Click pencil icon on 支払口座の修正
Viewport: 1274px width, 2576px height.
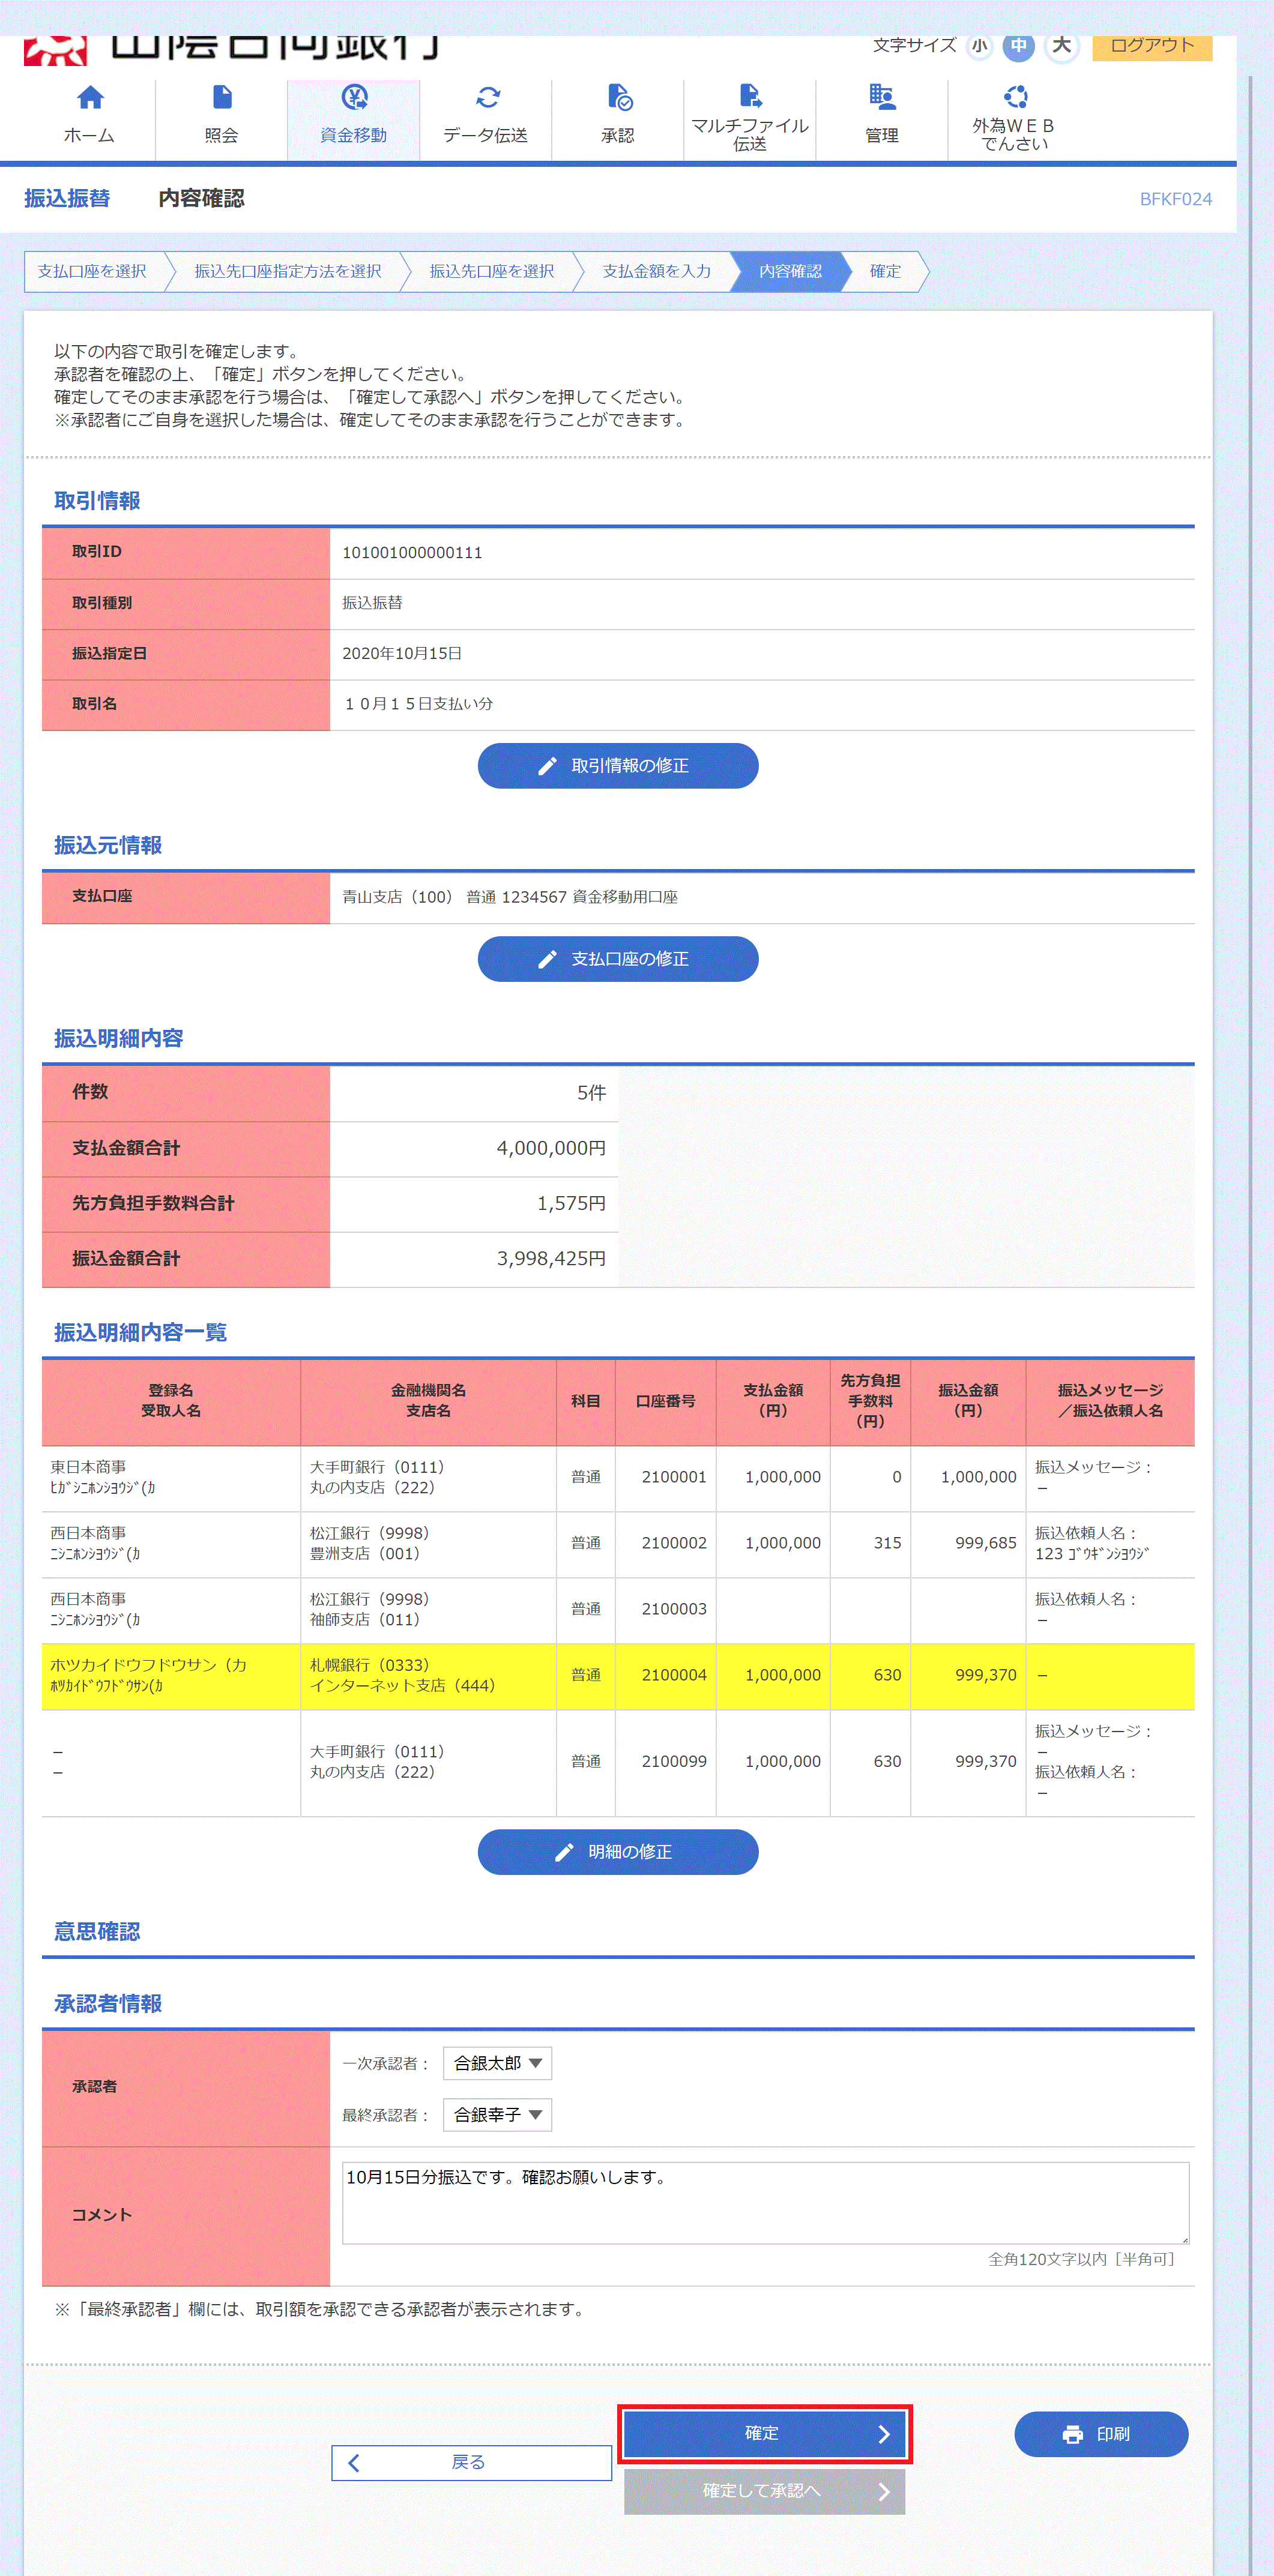click(547, 959)
